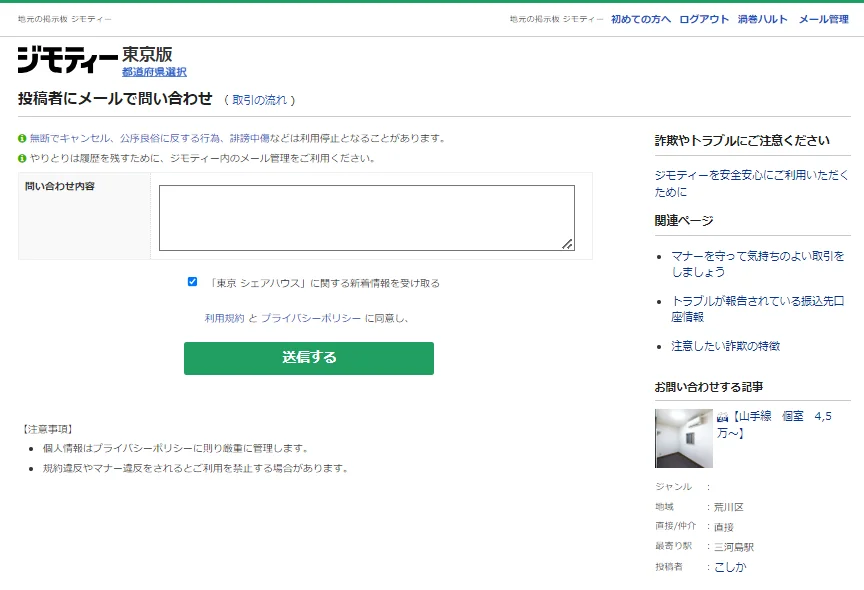Click the user name link beside ログアウト
The height and width of the screenshot is (590, 864).
tap(763, 19)
